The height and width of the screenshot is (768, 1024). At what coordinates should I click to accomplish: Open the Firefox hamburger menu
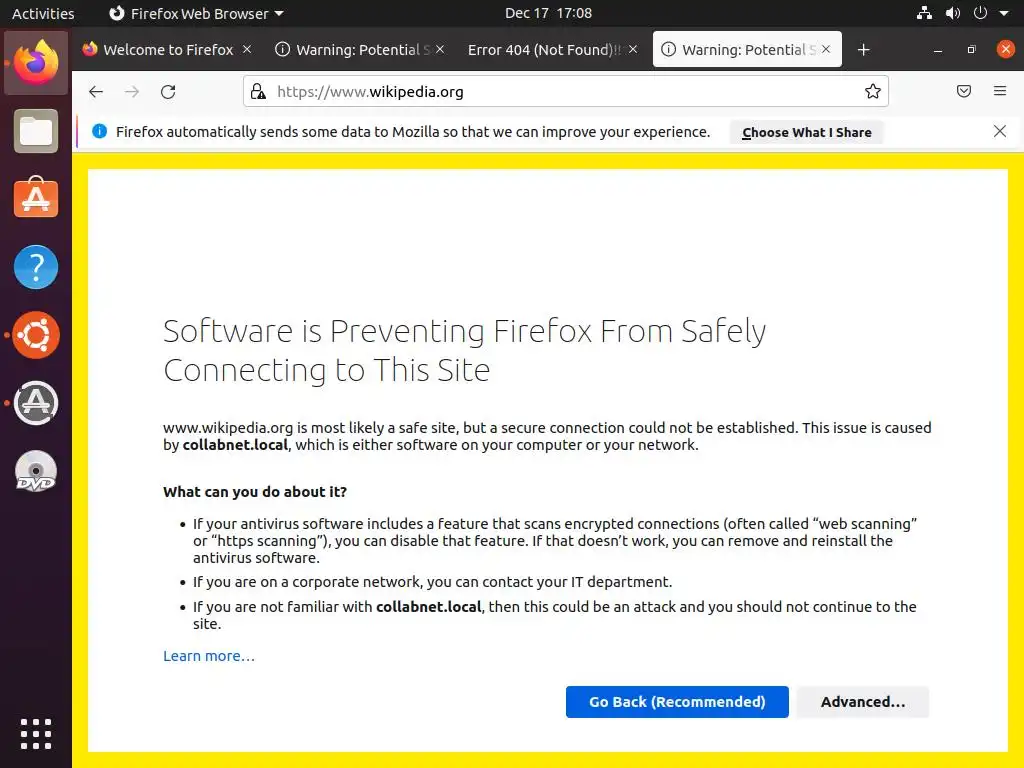pos(1000,92)
